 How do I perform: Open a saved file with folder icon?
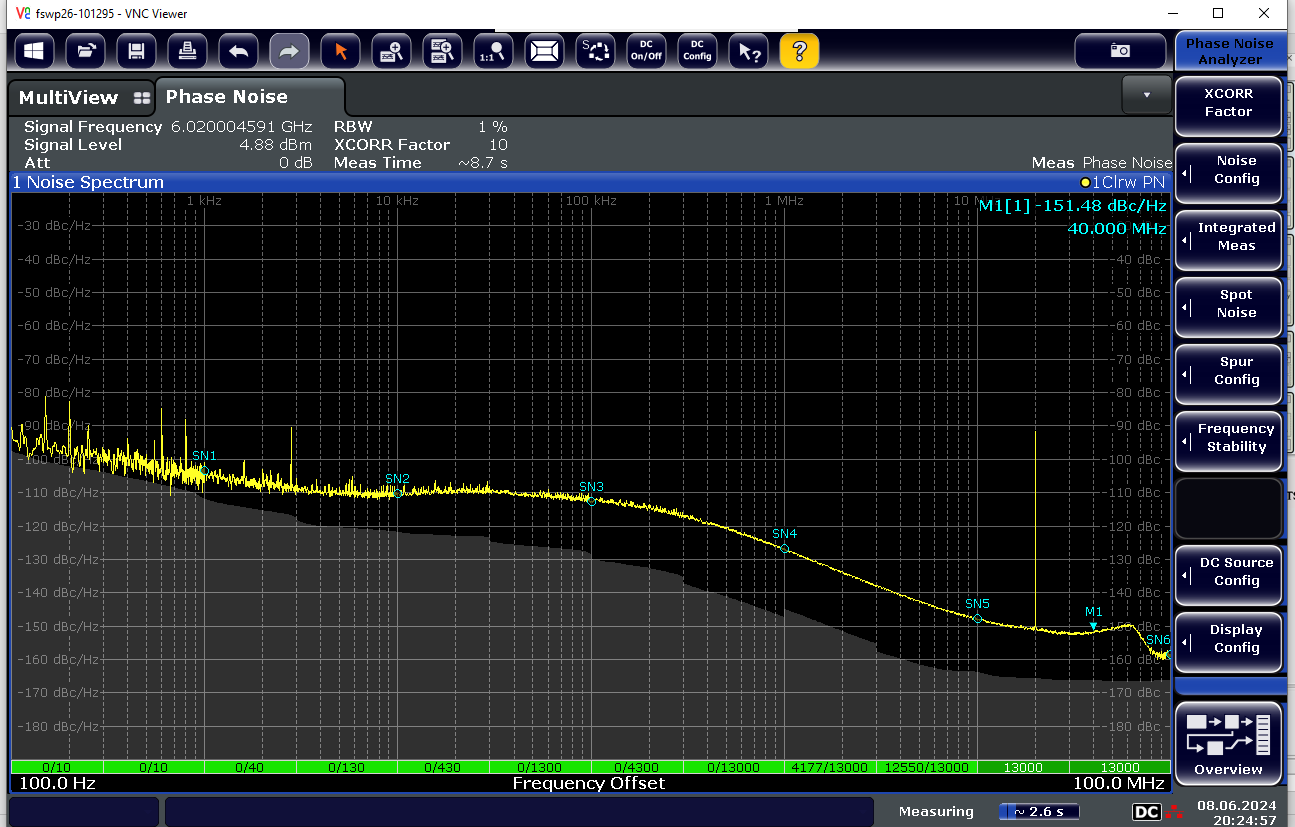85,51
